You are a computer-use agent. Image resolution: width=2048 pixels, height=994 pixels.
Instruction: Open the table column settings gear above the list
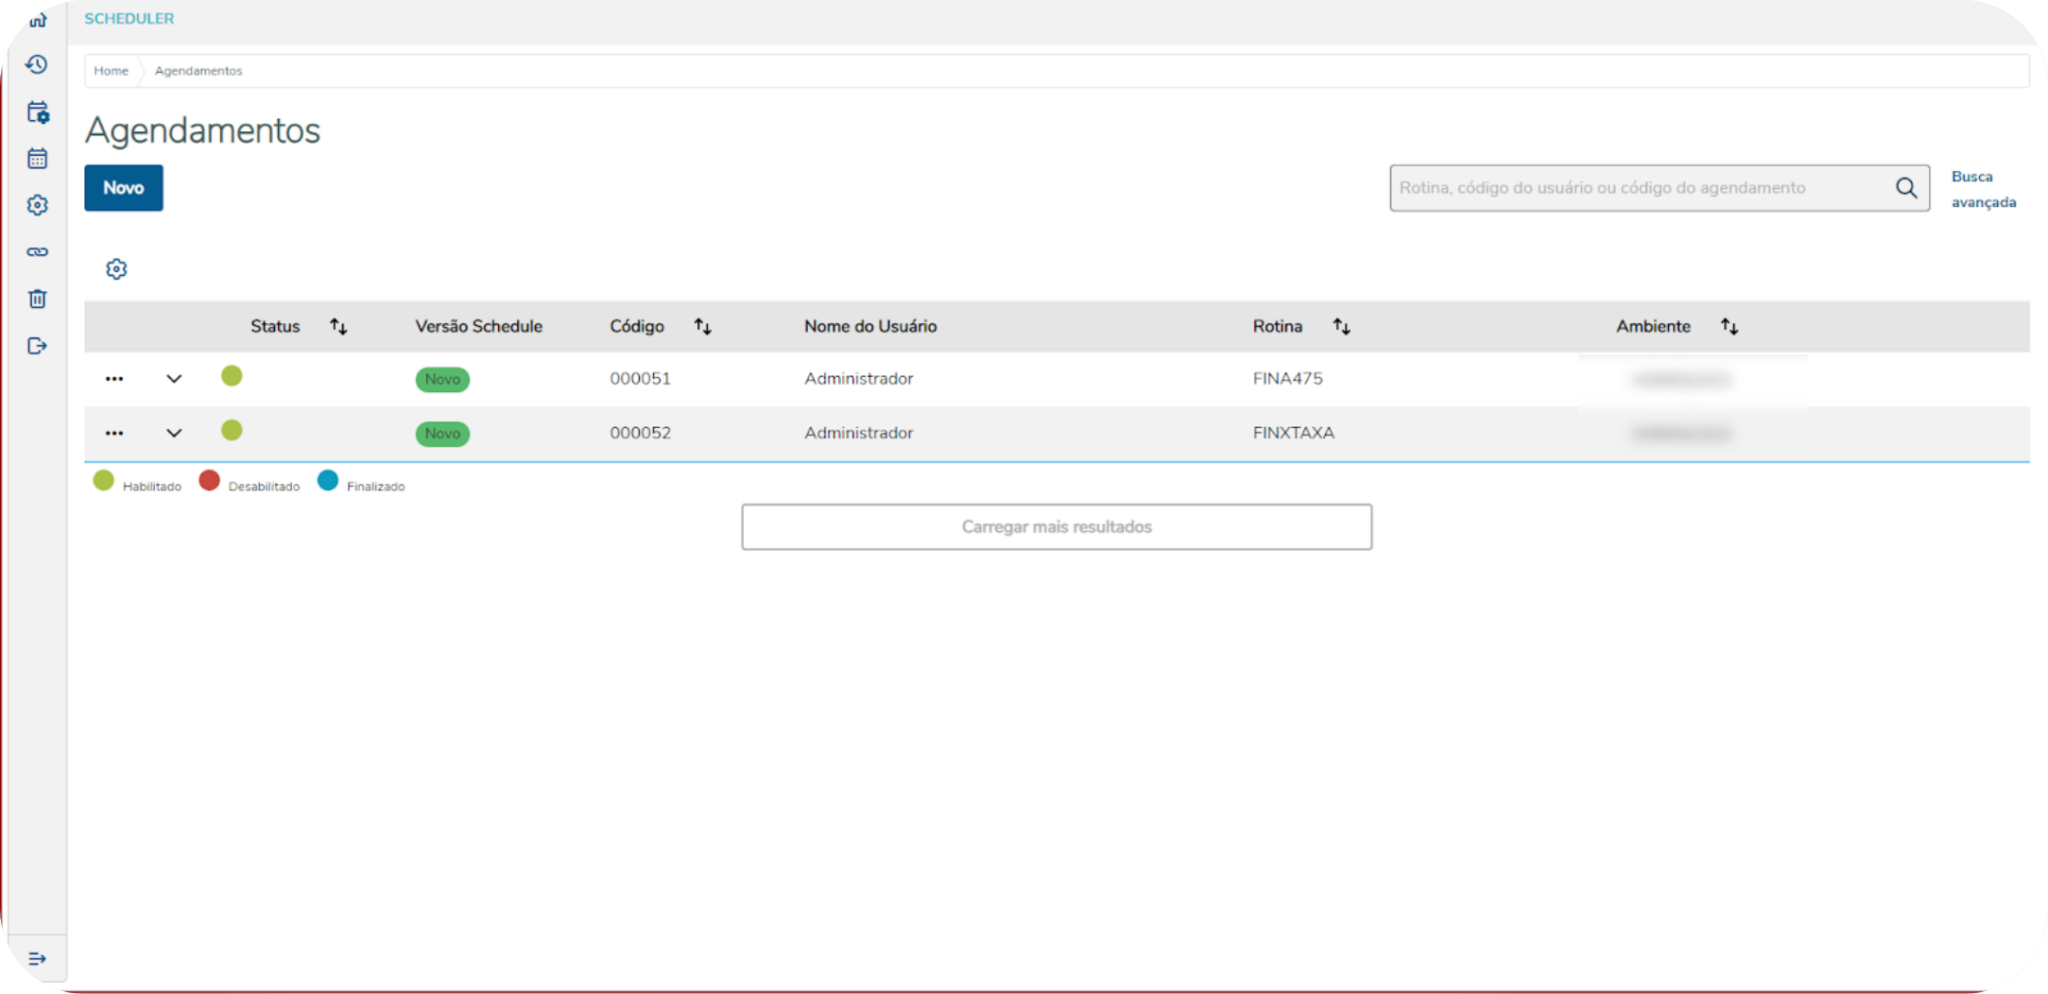pyautogui.click(x=116, y=268)
